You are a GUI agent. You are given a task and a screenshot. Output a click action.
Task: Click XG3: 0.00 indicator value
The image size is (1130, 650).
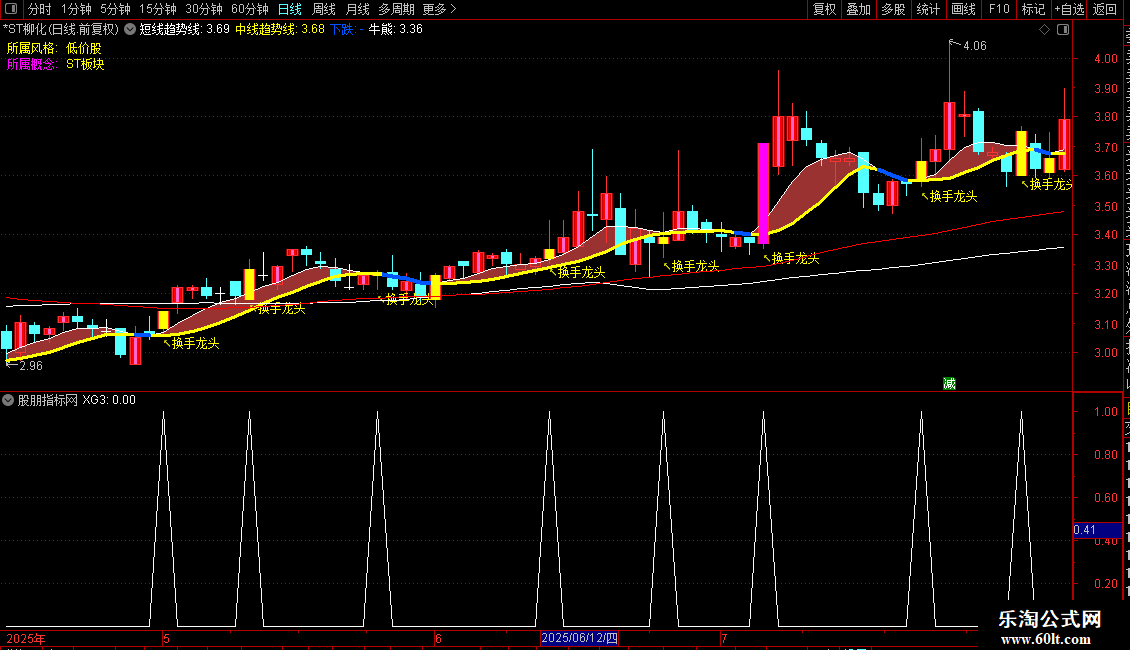[x=109, y=400]
